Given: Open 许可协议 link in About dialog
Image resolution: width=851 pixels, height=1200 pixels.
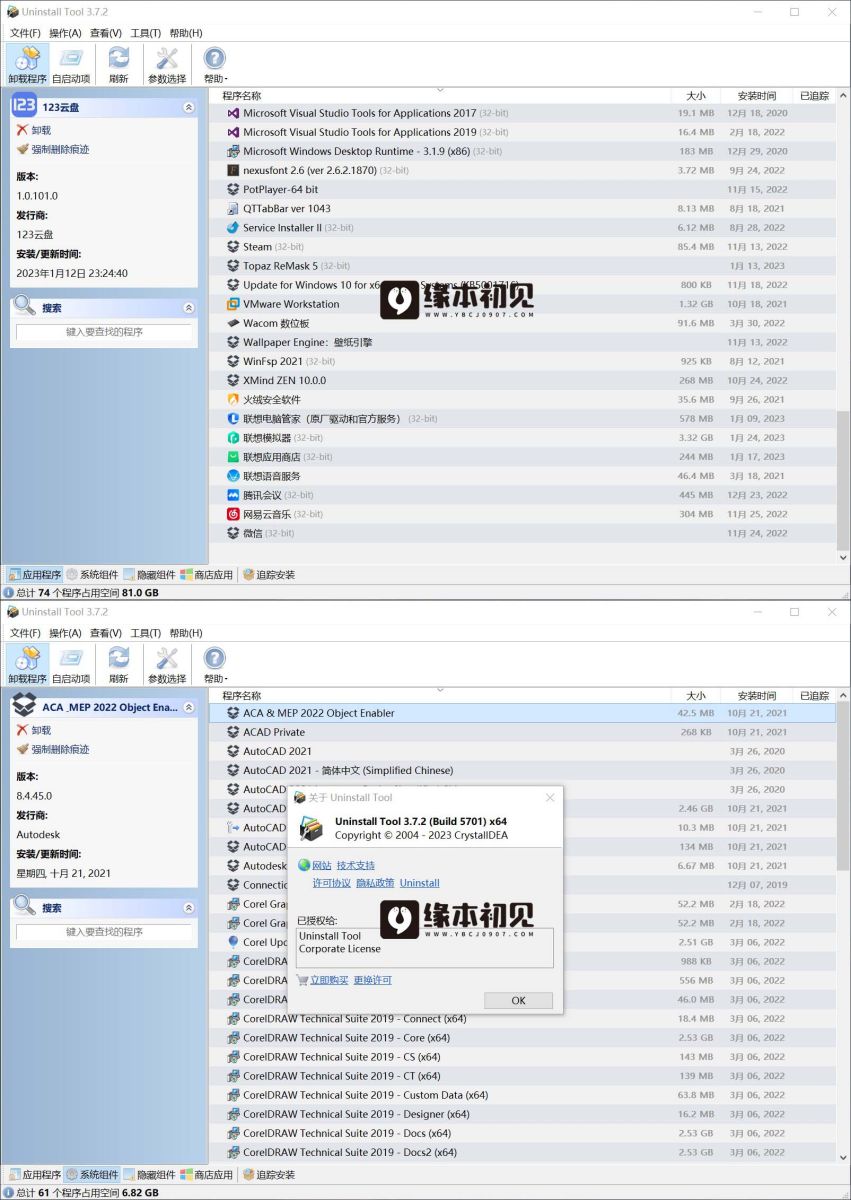Looking at the screenshot, I should point(332,883).
